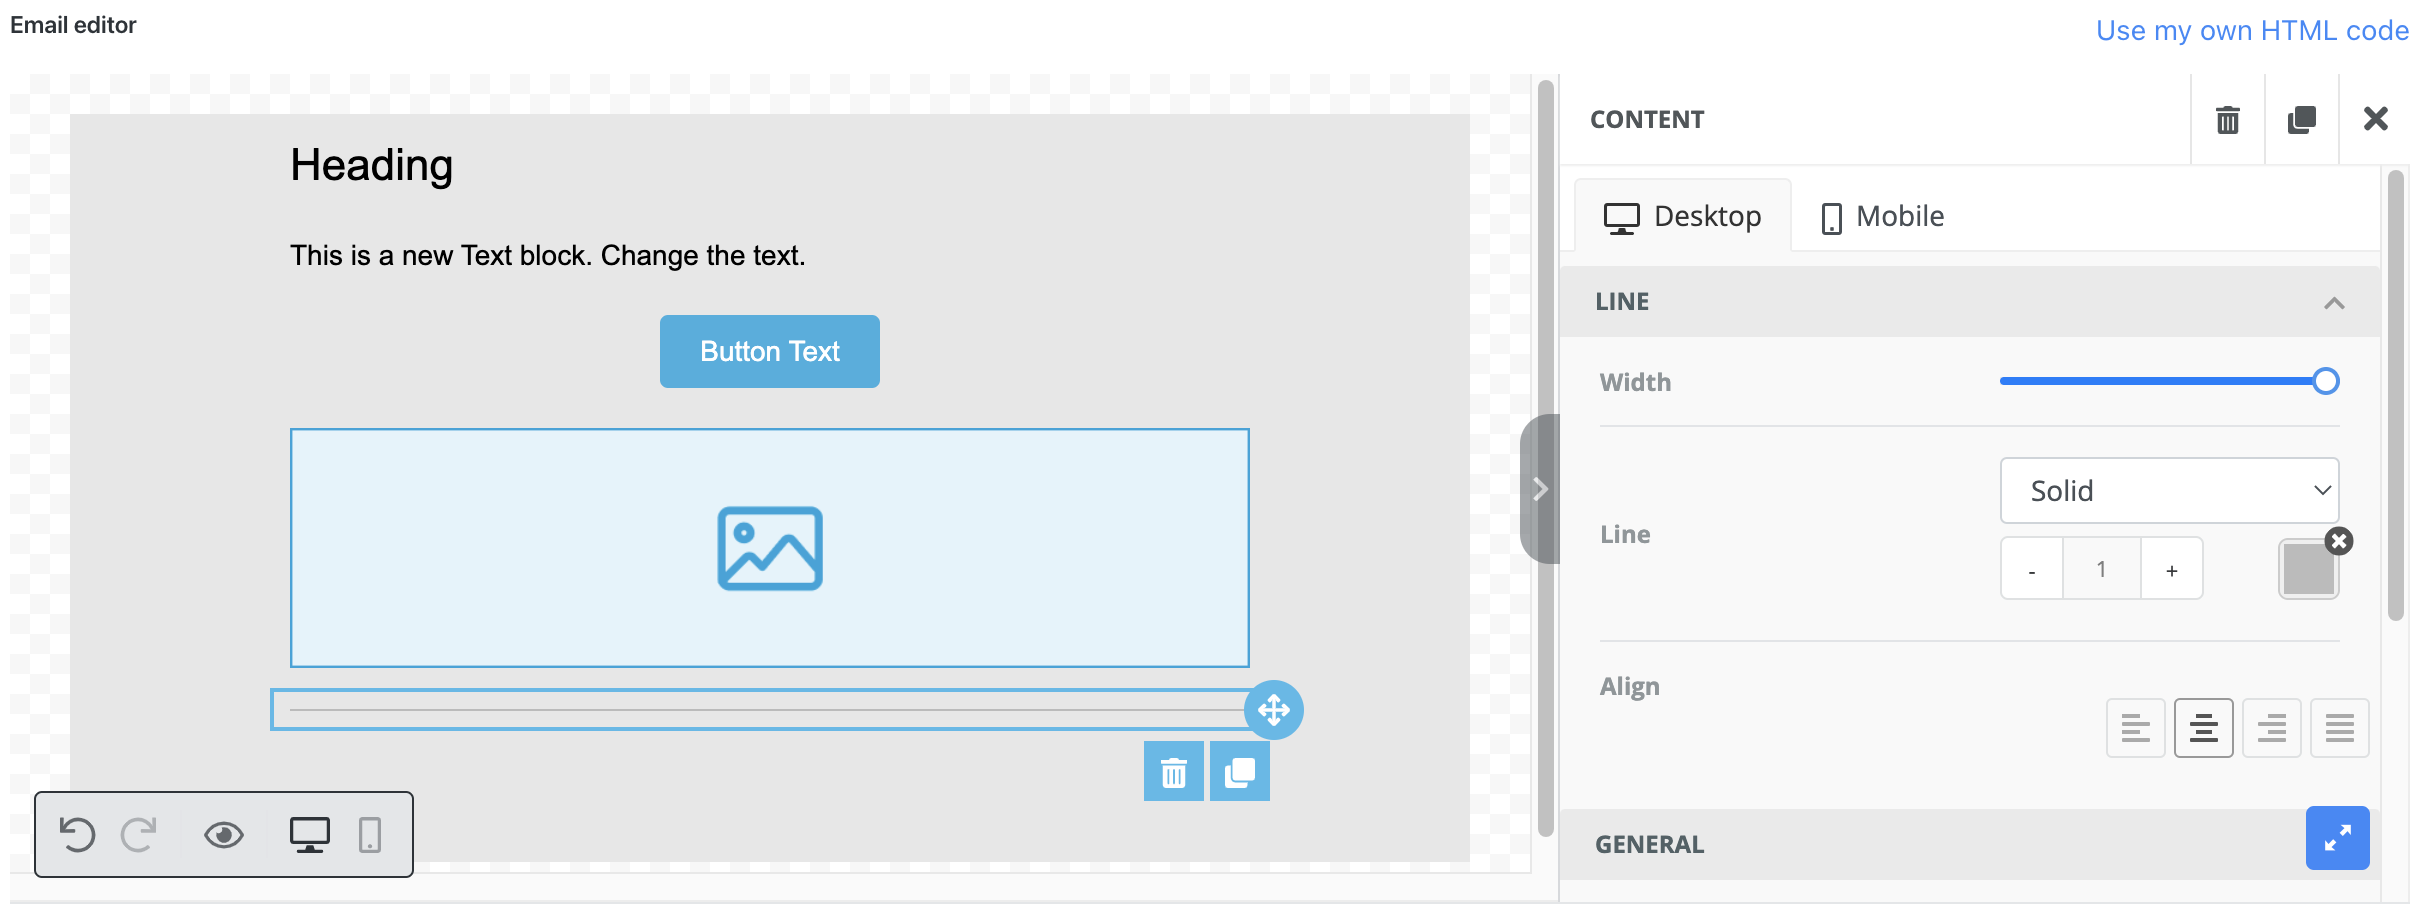Click the duplicate icon in Content panel header
Screen dimensions: 2432x918
click(2302, 120)
